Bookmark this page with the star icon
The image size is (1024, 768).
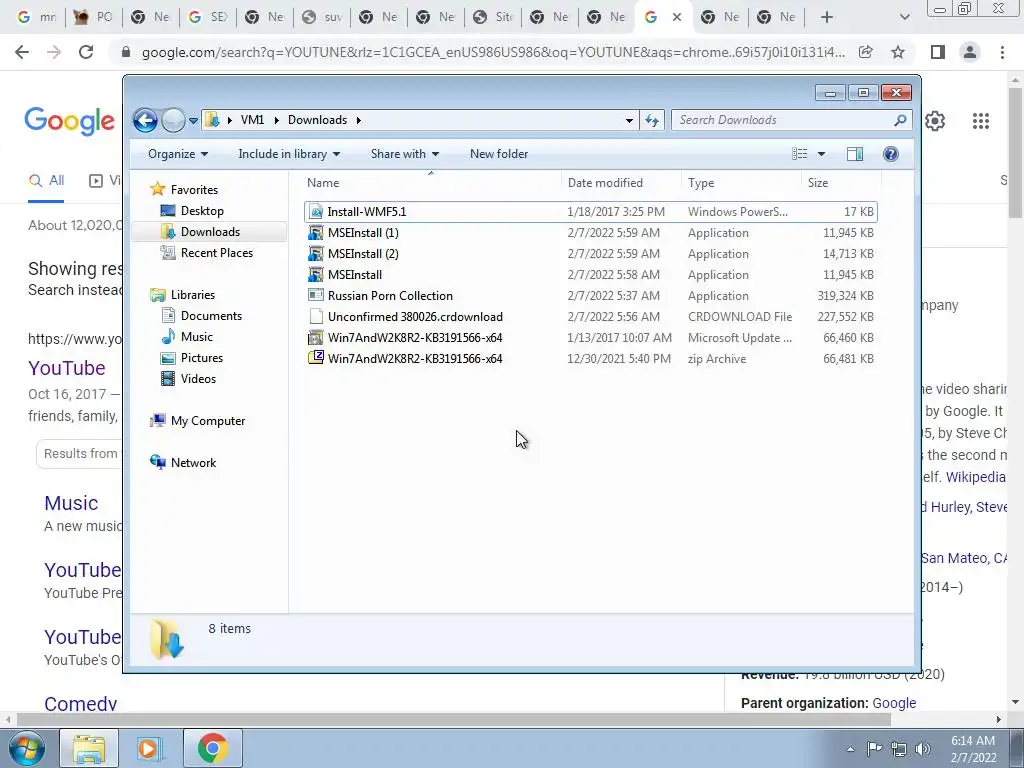pos(898,52)
